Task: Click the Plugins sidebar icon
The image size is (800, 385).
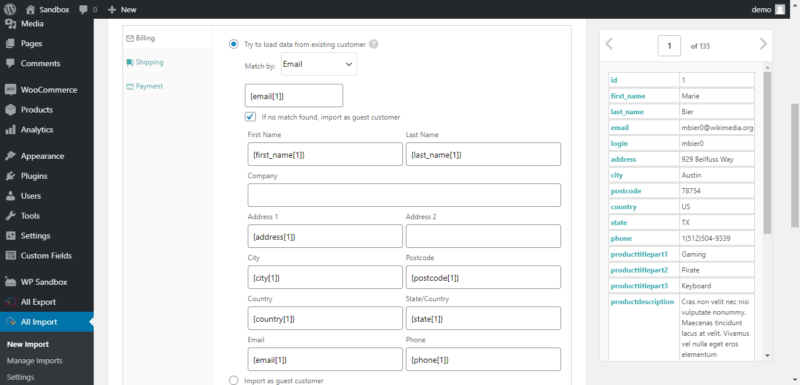Action: tap(10, 176)
